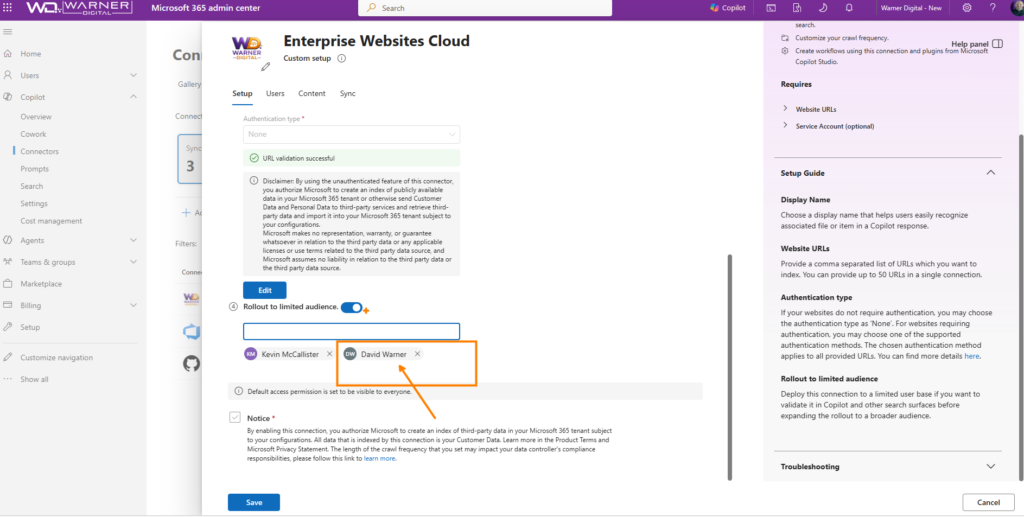Image resolution: width=1024 pixels, height=517 pixels.
Task: Open Cloud Shell terminal icon
Action: [771, 8]
